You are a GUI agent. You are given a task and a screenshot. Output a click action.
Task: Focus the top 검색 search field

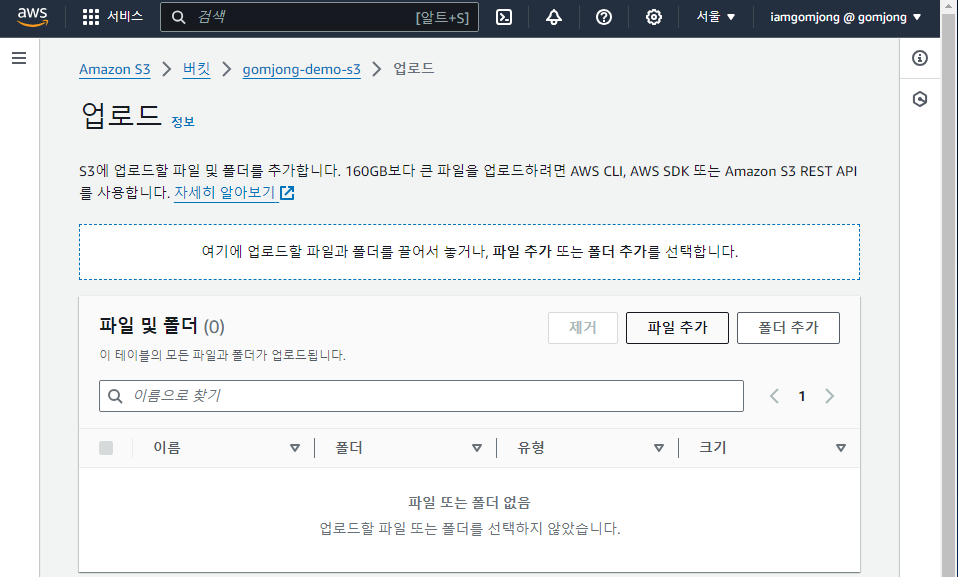click(319, 17)
